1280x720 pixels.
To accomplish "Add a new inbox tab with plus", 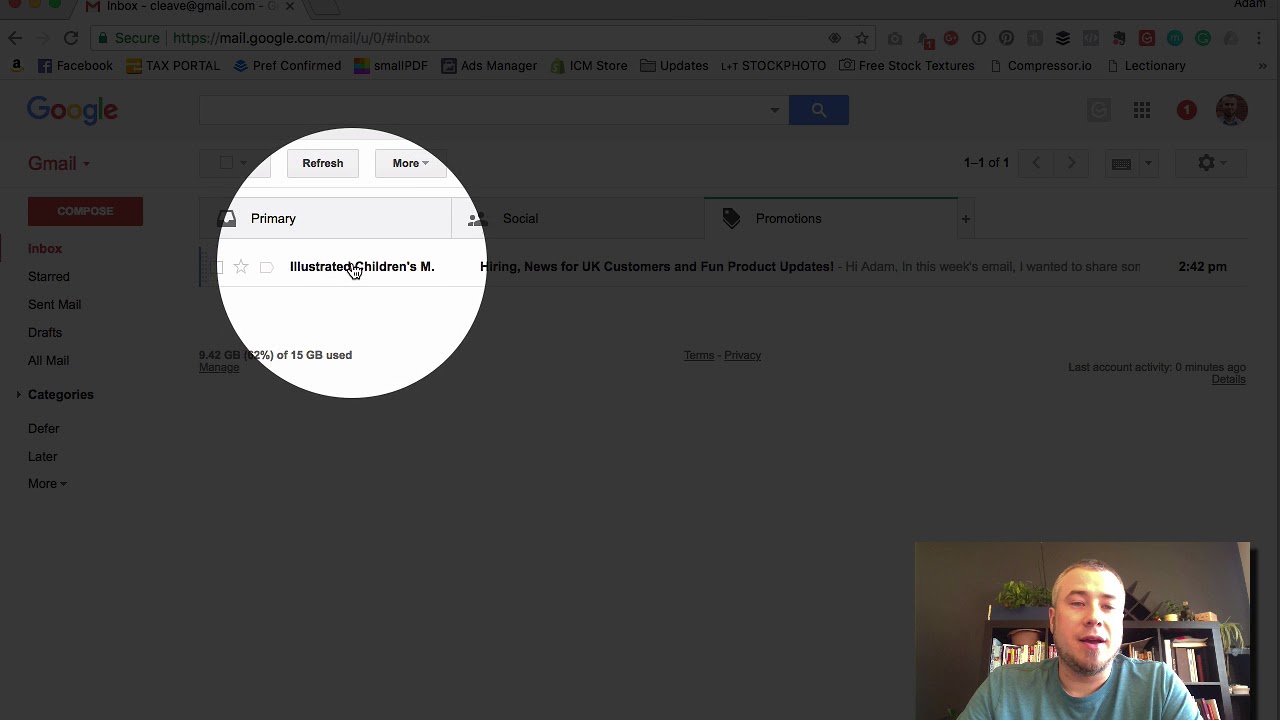I will coord(965,219).
